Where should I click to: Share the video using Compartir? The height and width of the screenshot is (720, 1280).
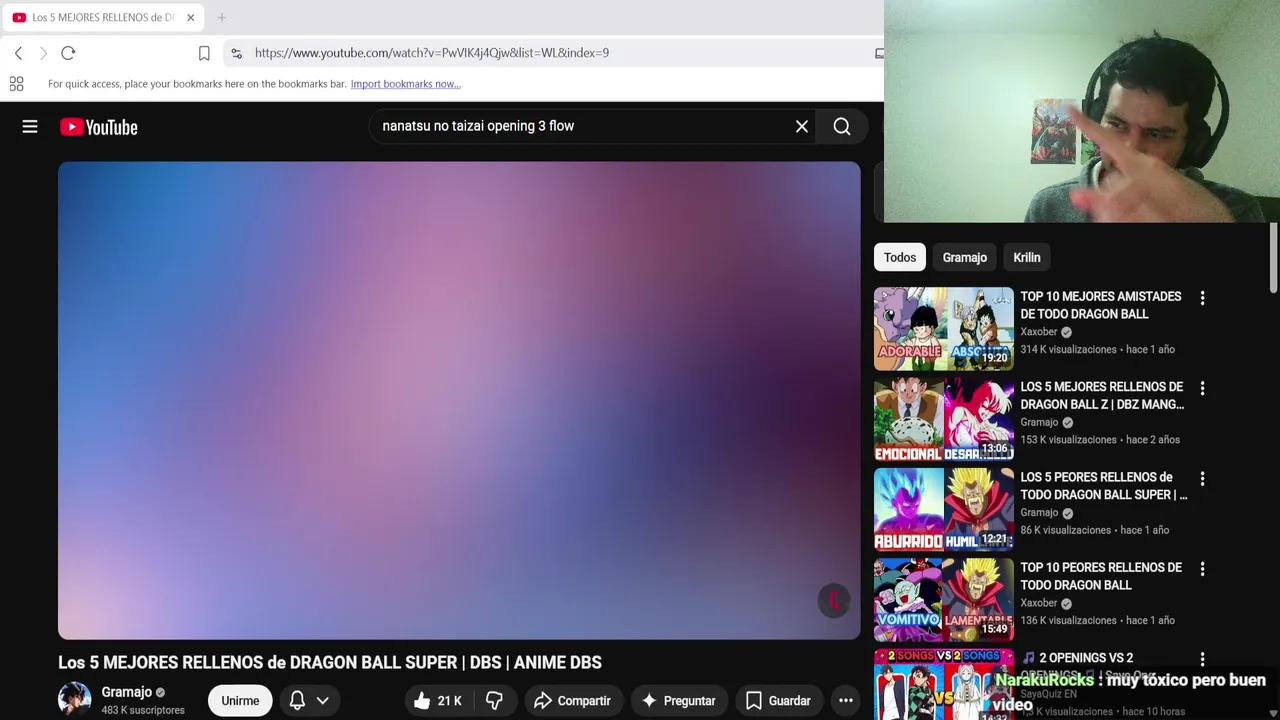572,701
